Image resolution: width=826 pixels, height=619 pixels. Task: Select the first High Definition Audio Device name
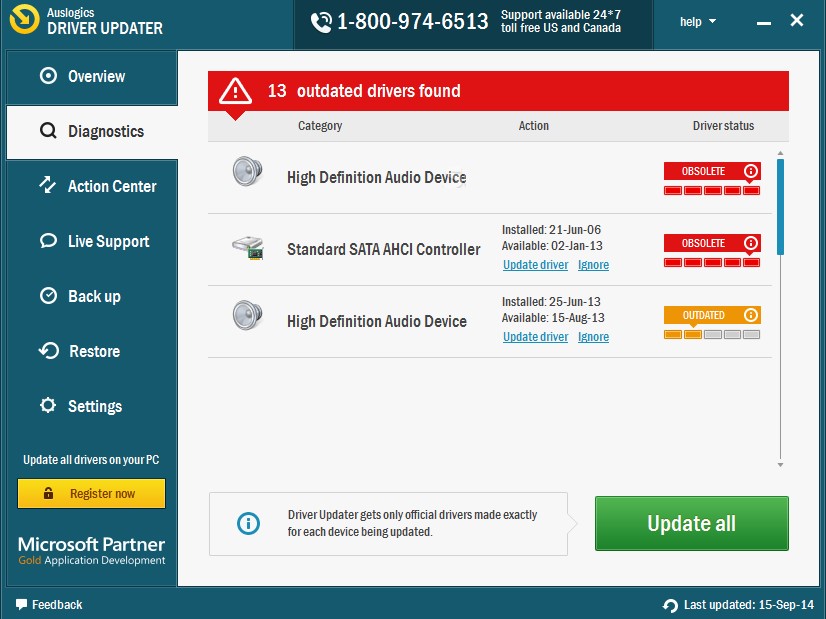[x=377, y=178]
